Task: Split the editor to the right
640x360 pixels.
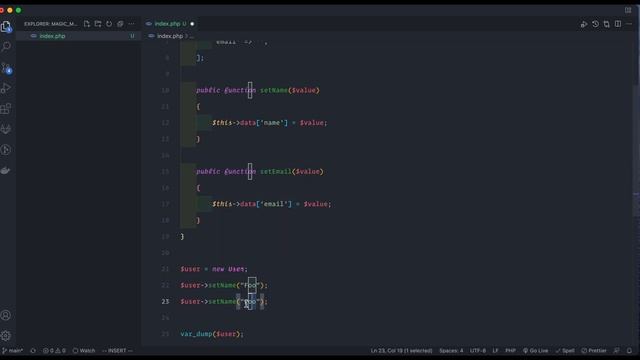Action: click(618, 24)
